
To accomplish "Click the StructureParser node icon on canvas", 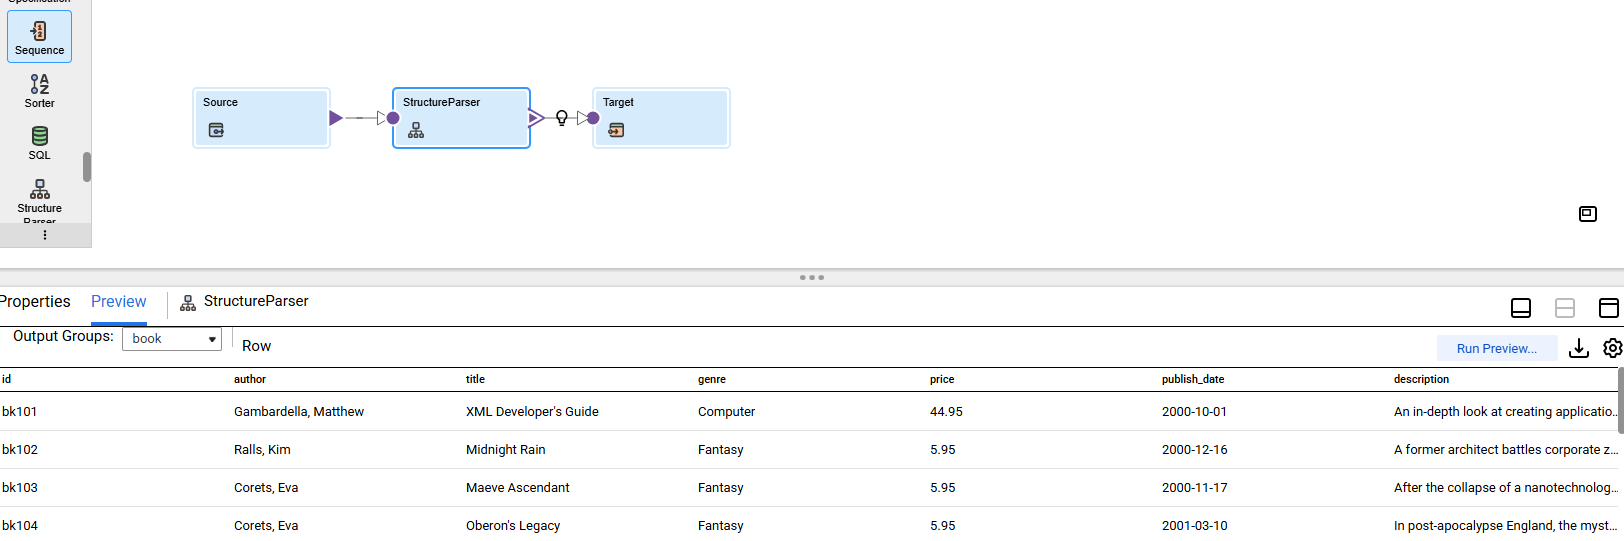I will (416, 130).
